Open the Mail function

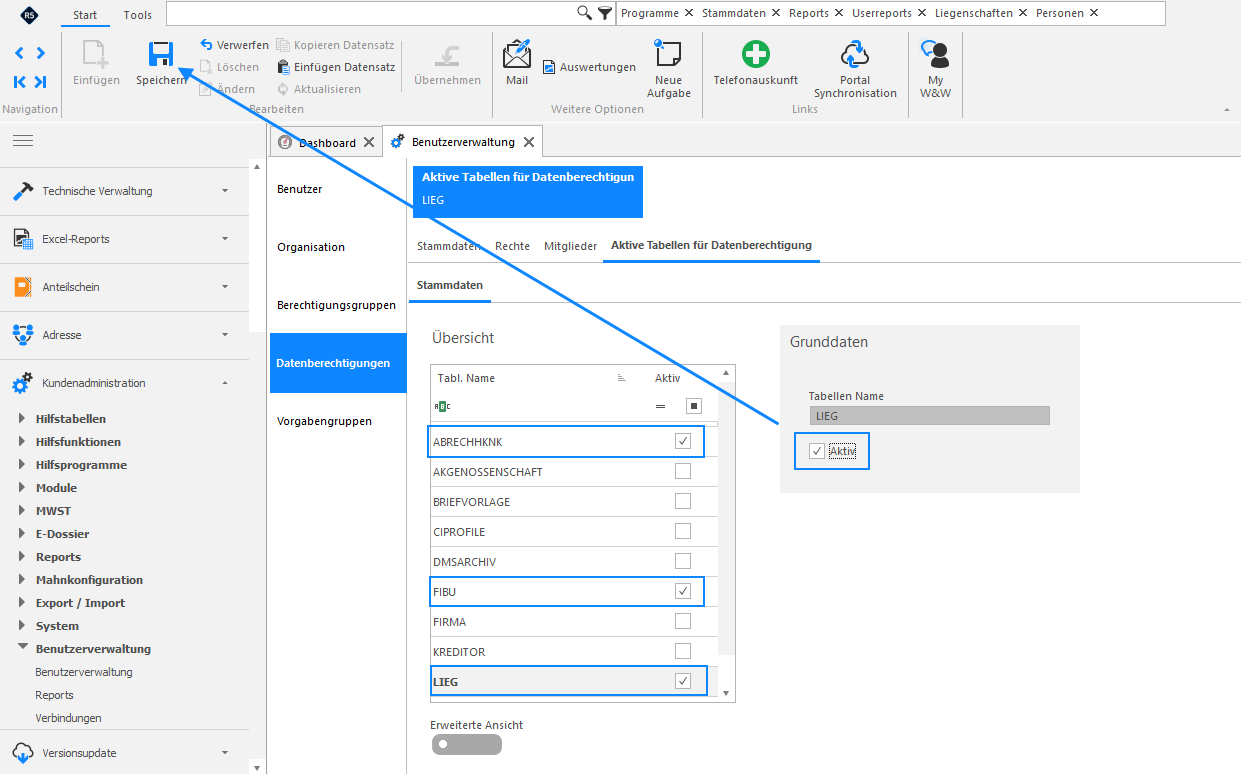coord(517,62)
